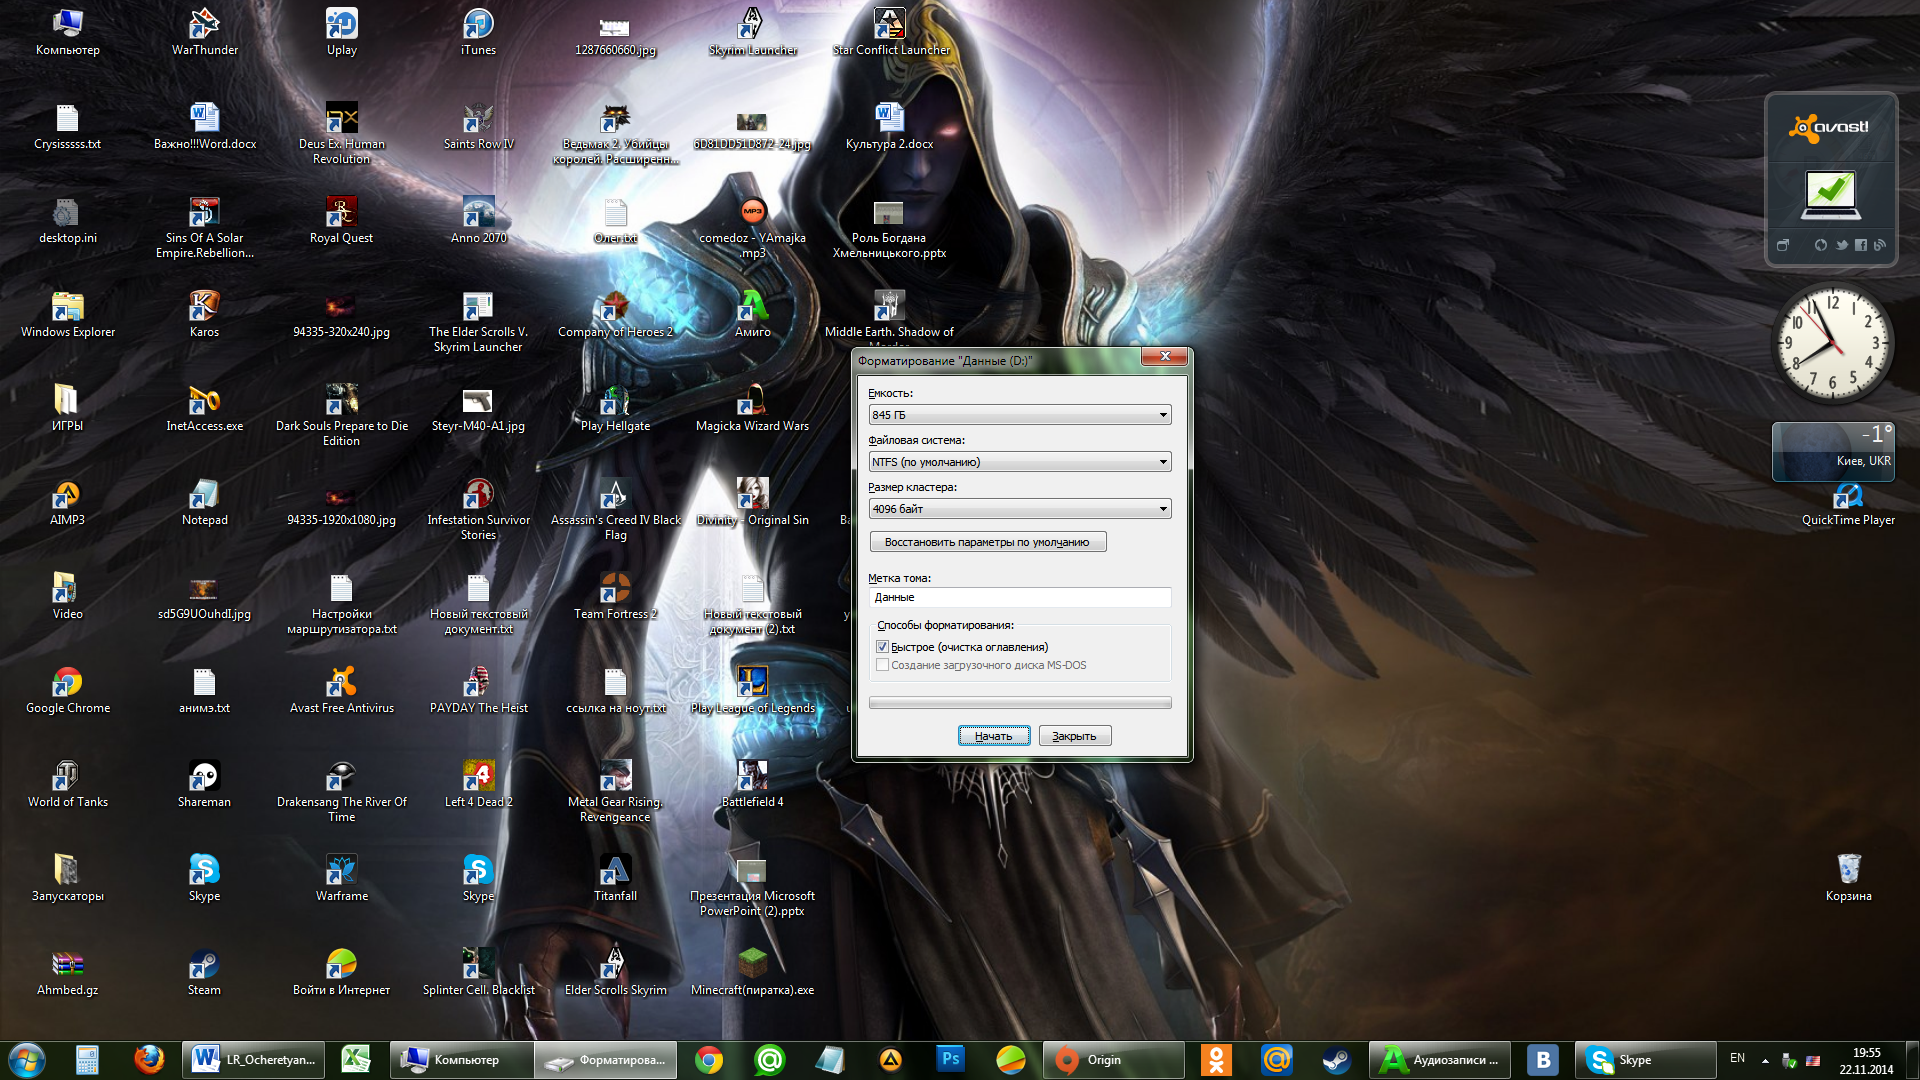Image resolution: width=1920 pixels, height=1080 pixels.
Task: Switch to Skype taskbar item
Action: point(1646,1059)
